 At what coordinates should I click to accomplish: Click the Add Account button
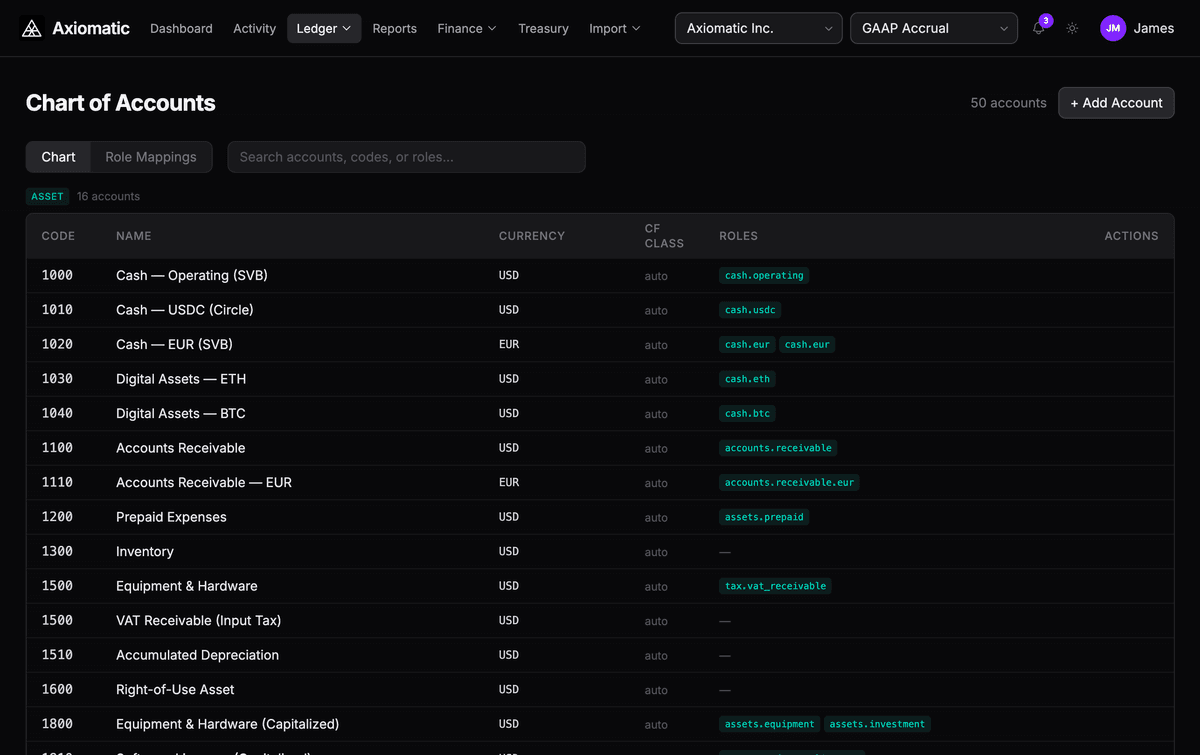(x=1115, y=102)
